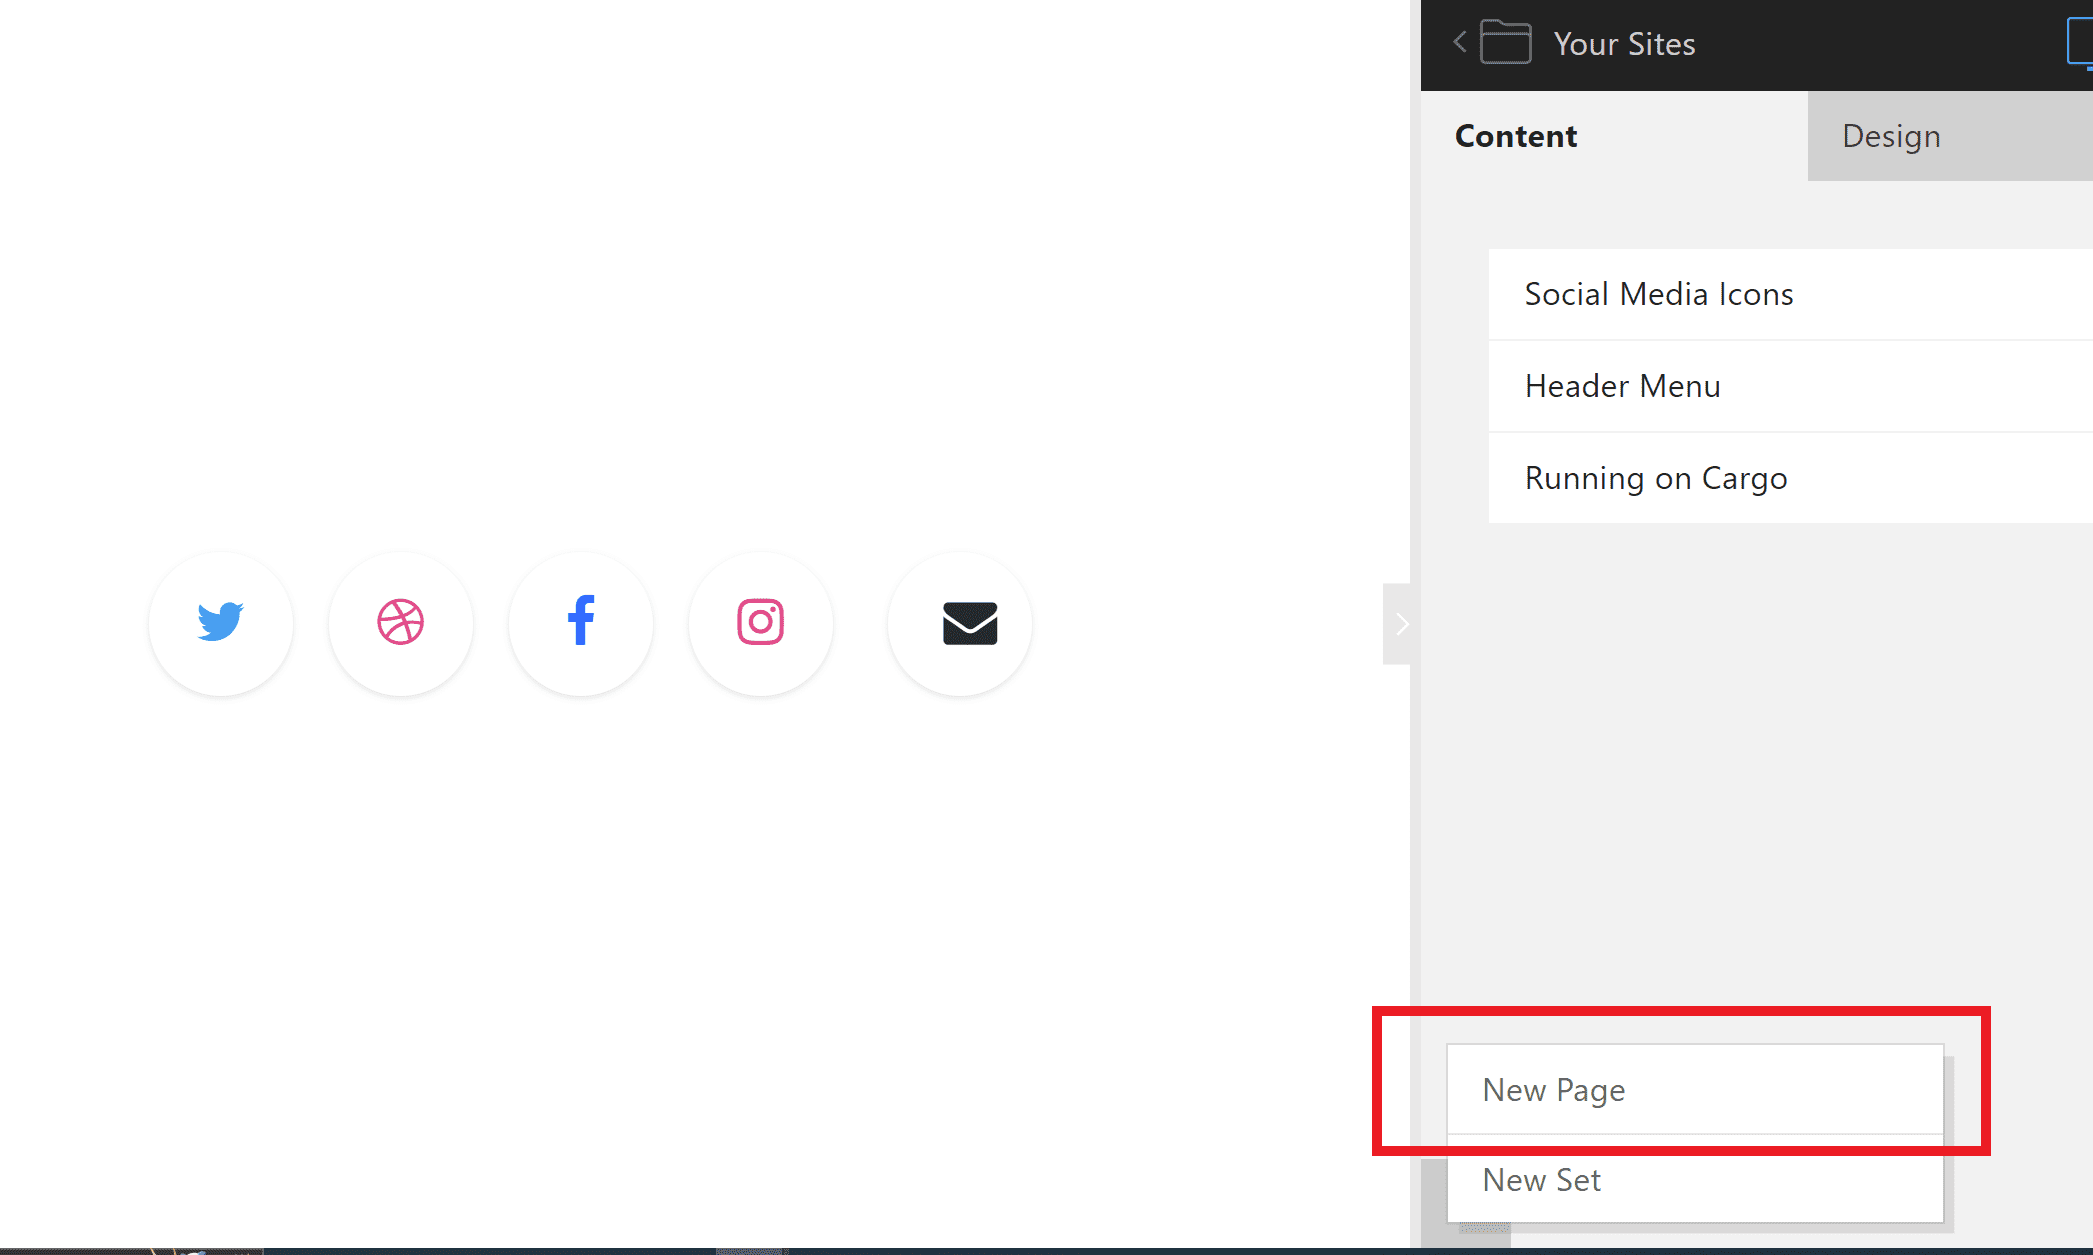2093x1255 pixels.
Task: Click the blue desktop preview icon
Action: (2080, 43)
